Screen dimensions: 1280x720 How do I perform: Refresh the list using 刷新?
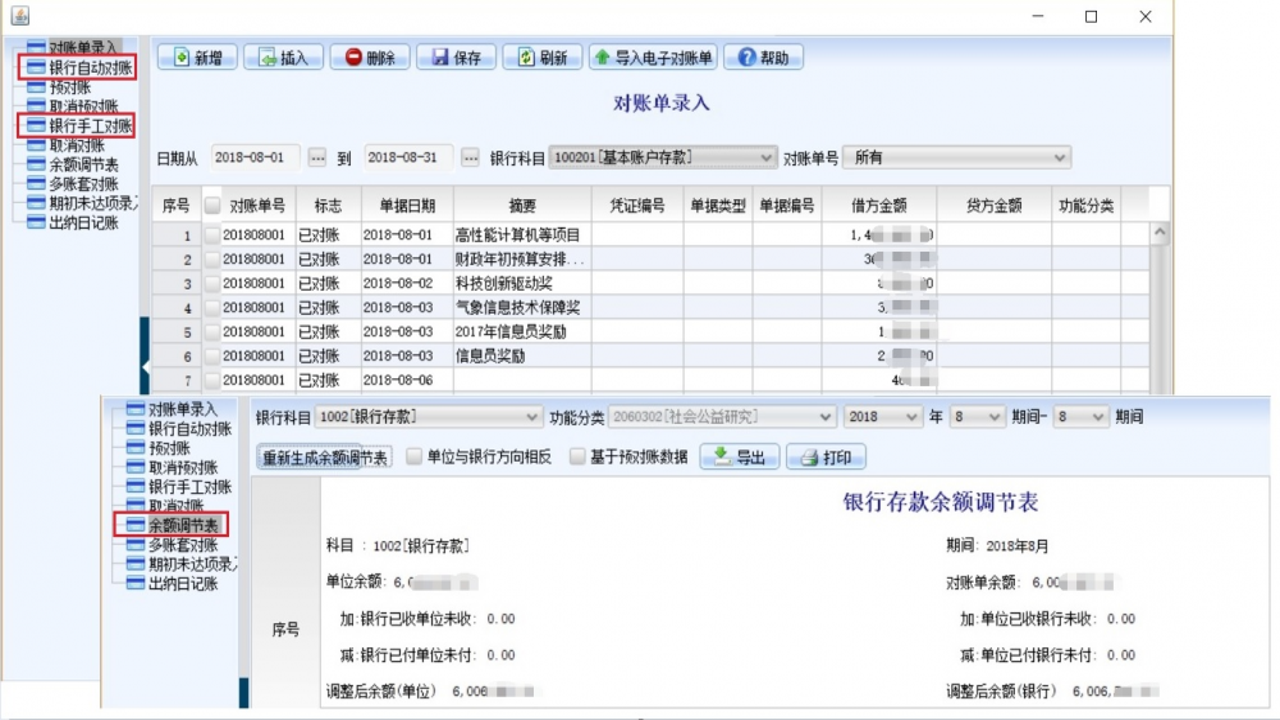(542, 58)
